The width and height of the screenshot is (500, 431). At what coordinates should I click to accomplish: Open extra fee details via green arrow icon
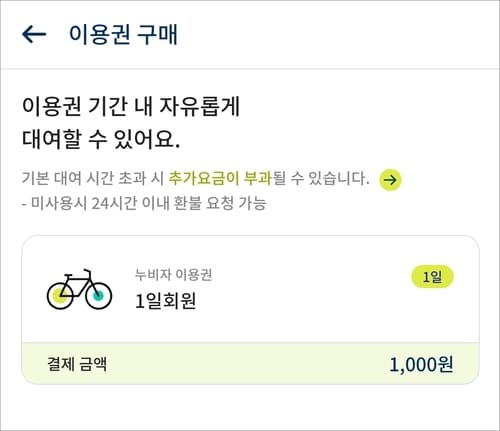click(390, 180)
